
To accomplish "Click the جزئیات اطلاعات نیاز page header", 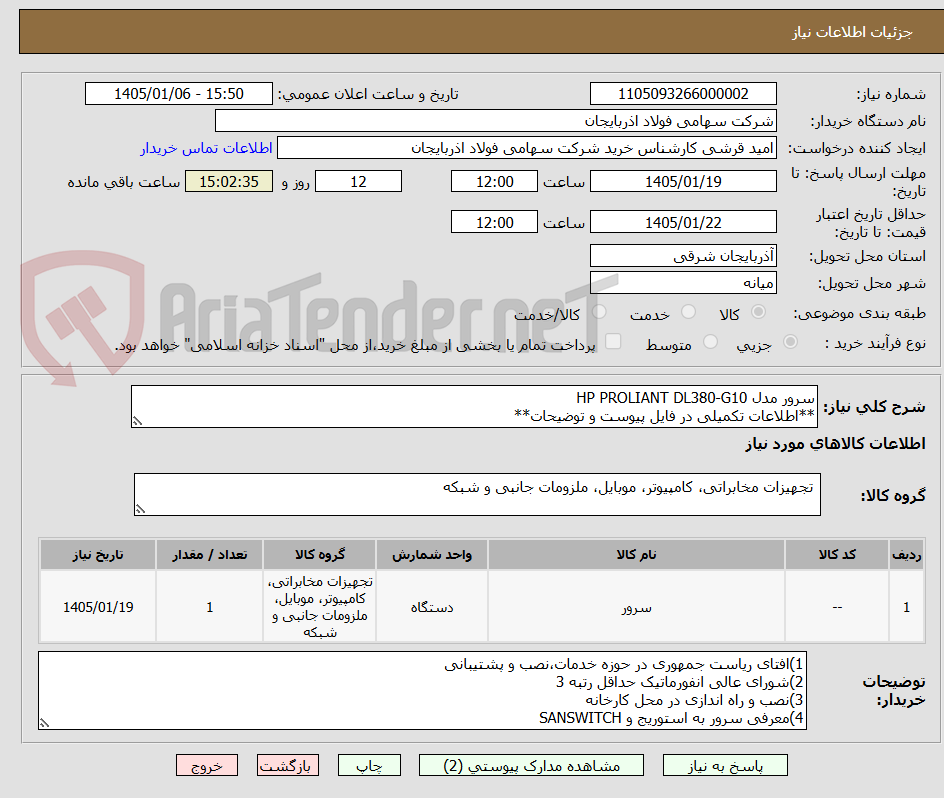I will coord(852,32).
